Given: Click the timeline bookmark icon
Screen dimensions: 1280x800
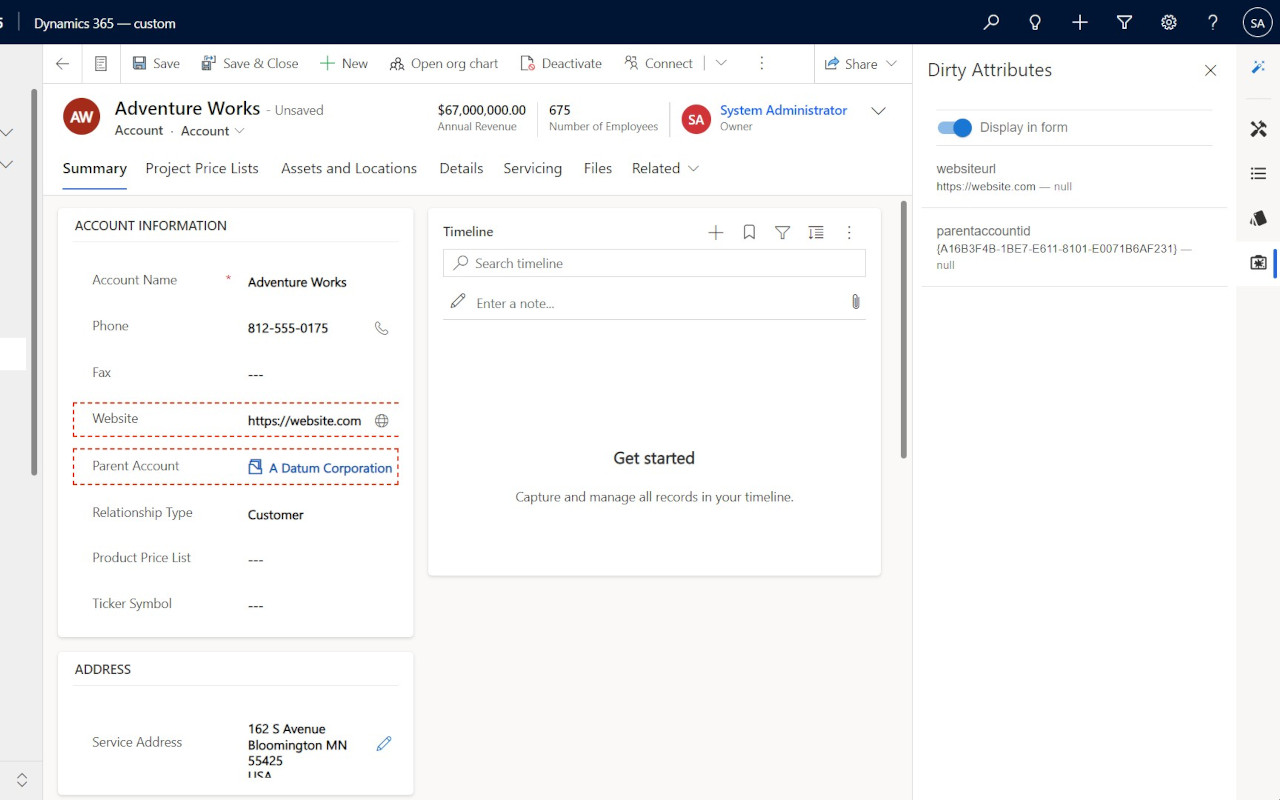Looking at the screenshot, I should (x=749, y=232).
